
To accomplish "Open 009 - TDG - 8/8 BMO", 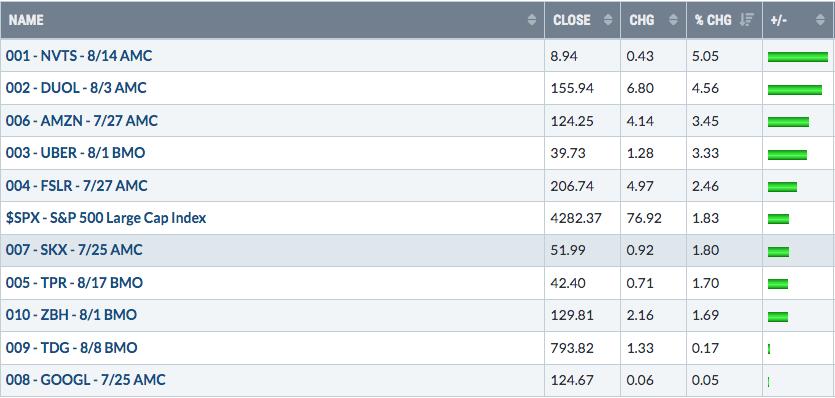I will pos(72,348).
